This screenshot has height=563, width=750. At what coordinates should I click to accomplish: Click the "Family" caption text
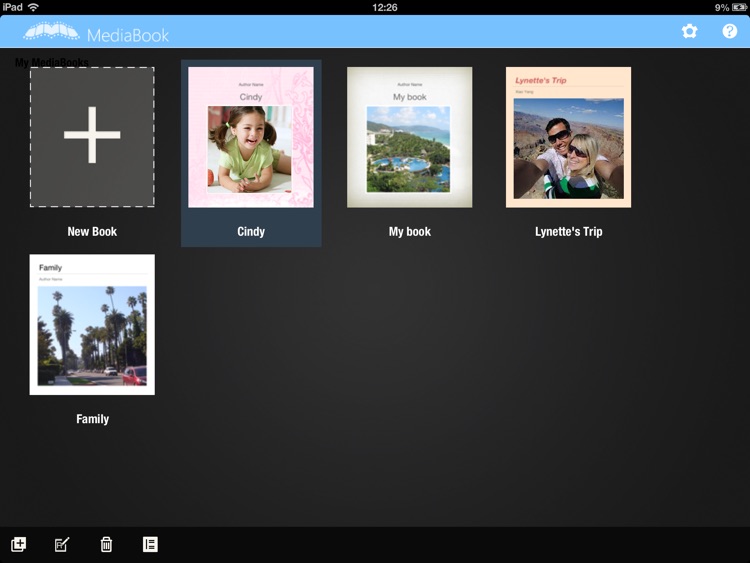pyautogui.click(x=92, y=419)
